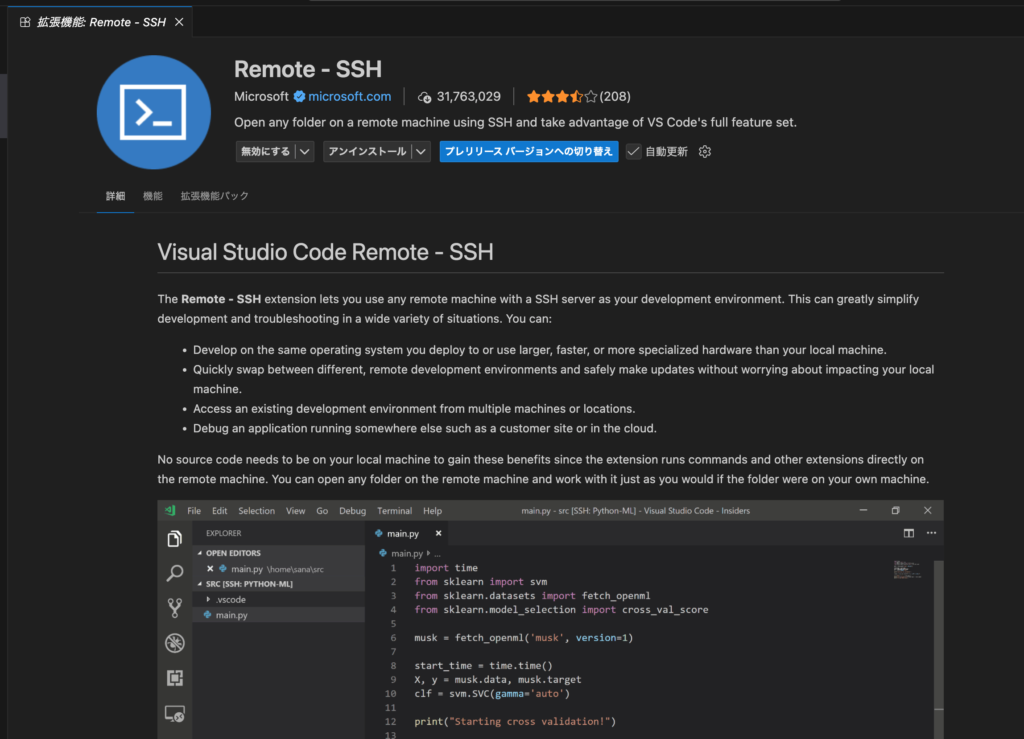The width and height of the screenshot is (1024, 739).
Task: Click the プレリリース バージョンへの切り替え button
Action: click(x=528, y=152)
